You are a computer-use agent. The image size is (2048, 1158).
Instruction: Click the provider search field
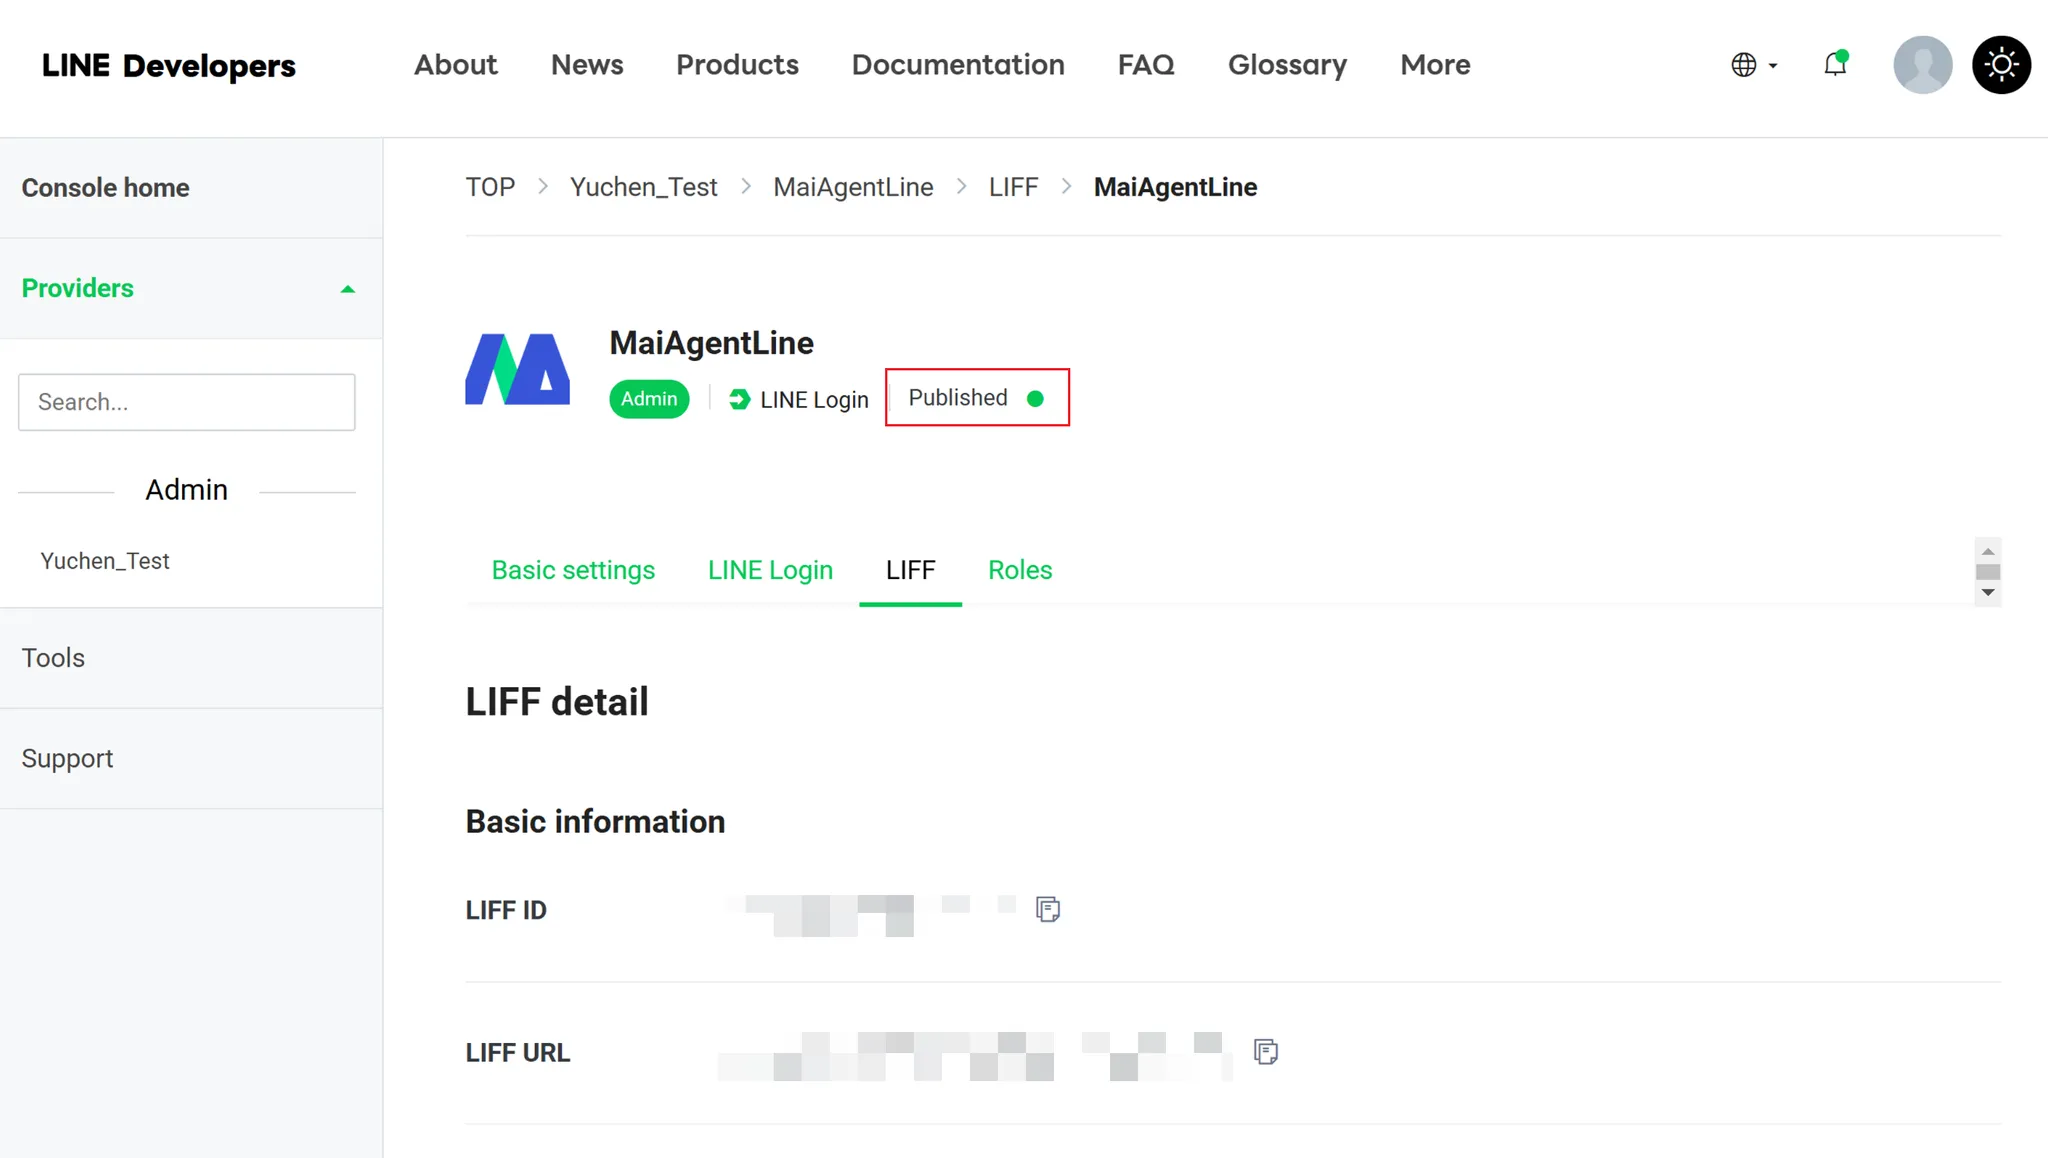[187, 402]
